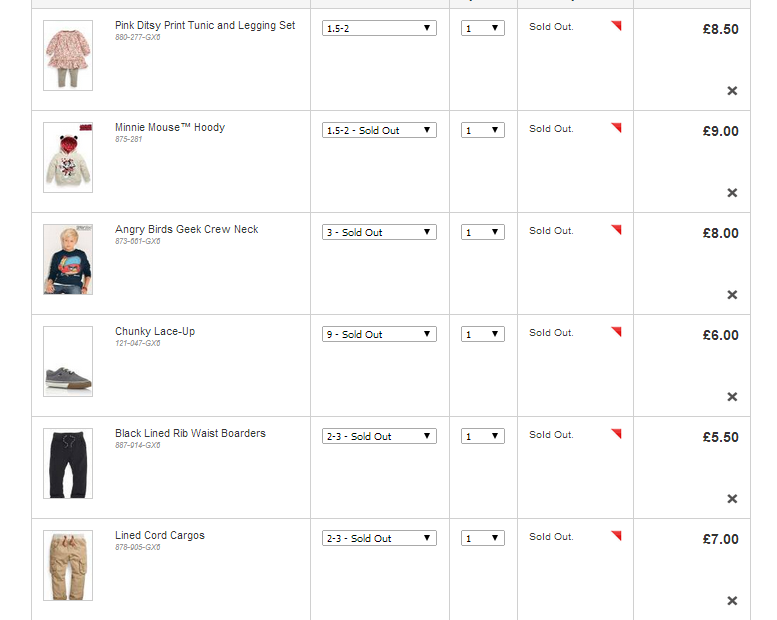
Task: Open quantity dropdown for Lined Cord Cargos
Action: click(x=483, y=538)
